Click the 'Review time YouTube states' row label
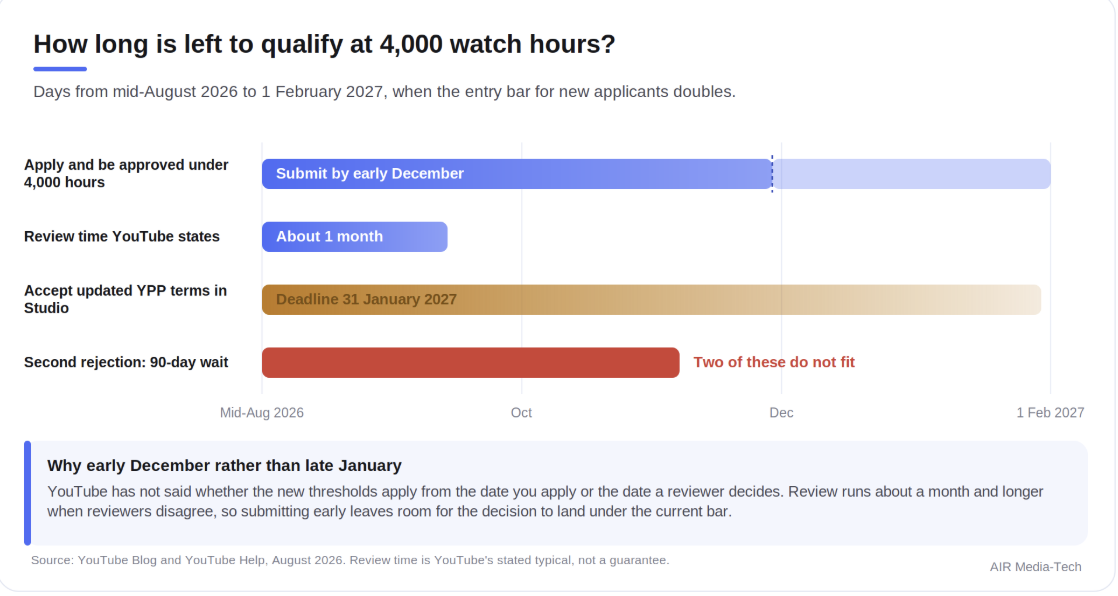This screenshot has width=1118, height=596. click(x=122, y=237)
